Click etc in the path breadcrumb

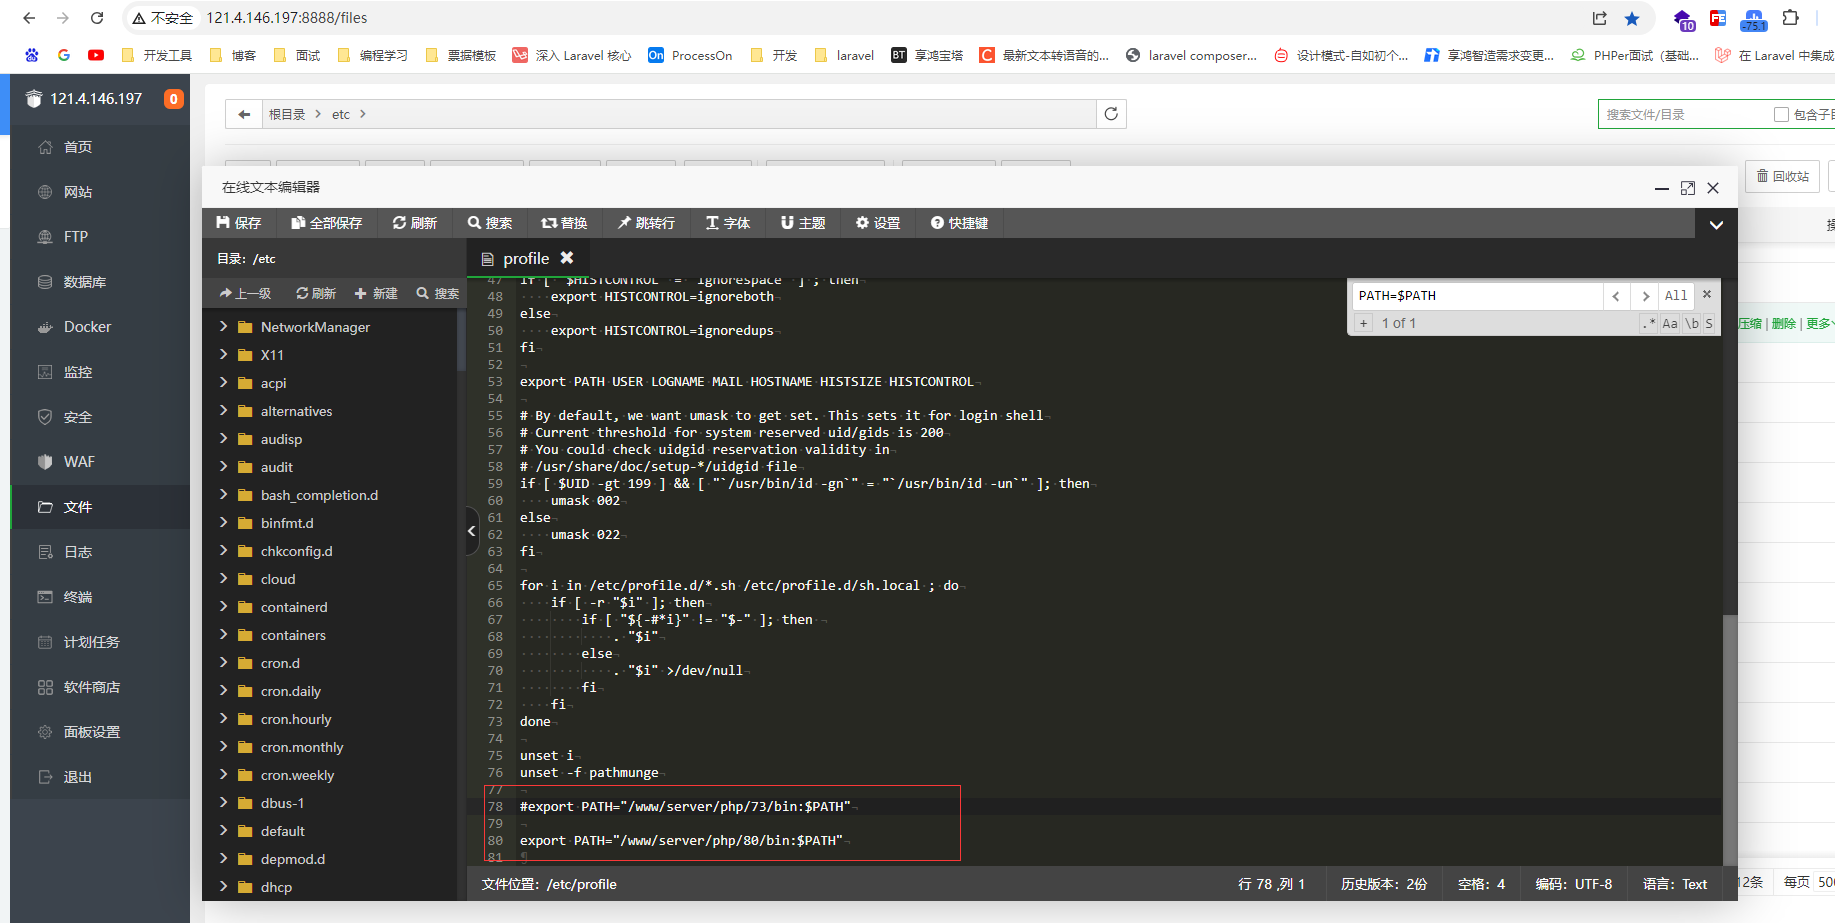point(341,114)
